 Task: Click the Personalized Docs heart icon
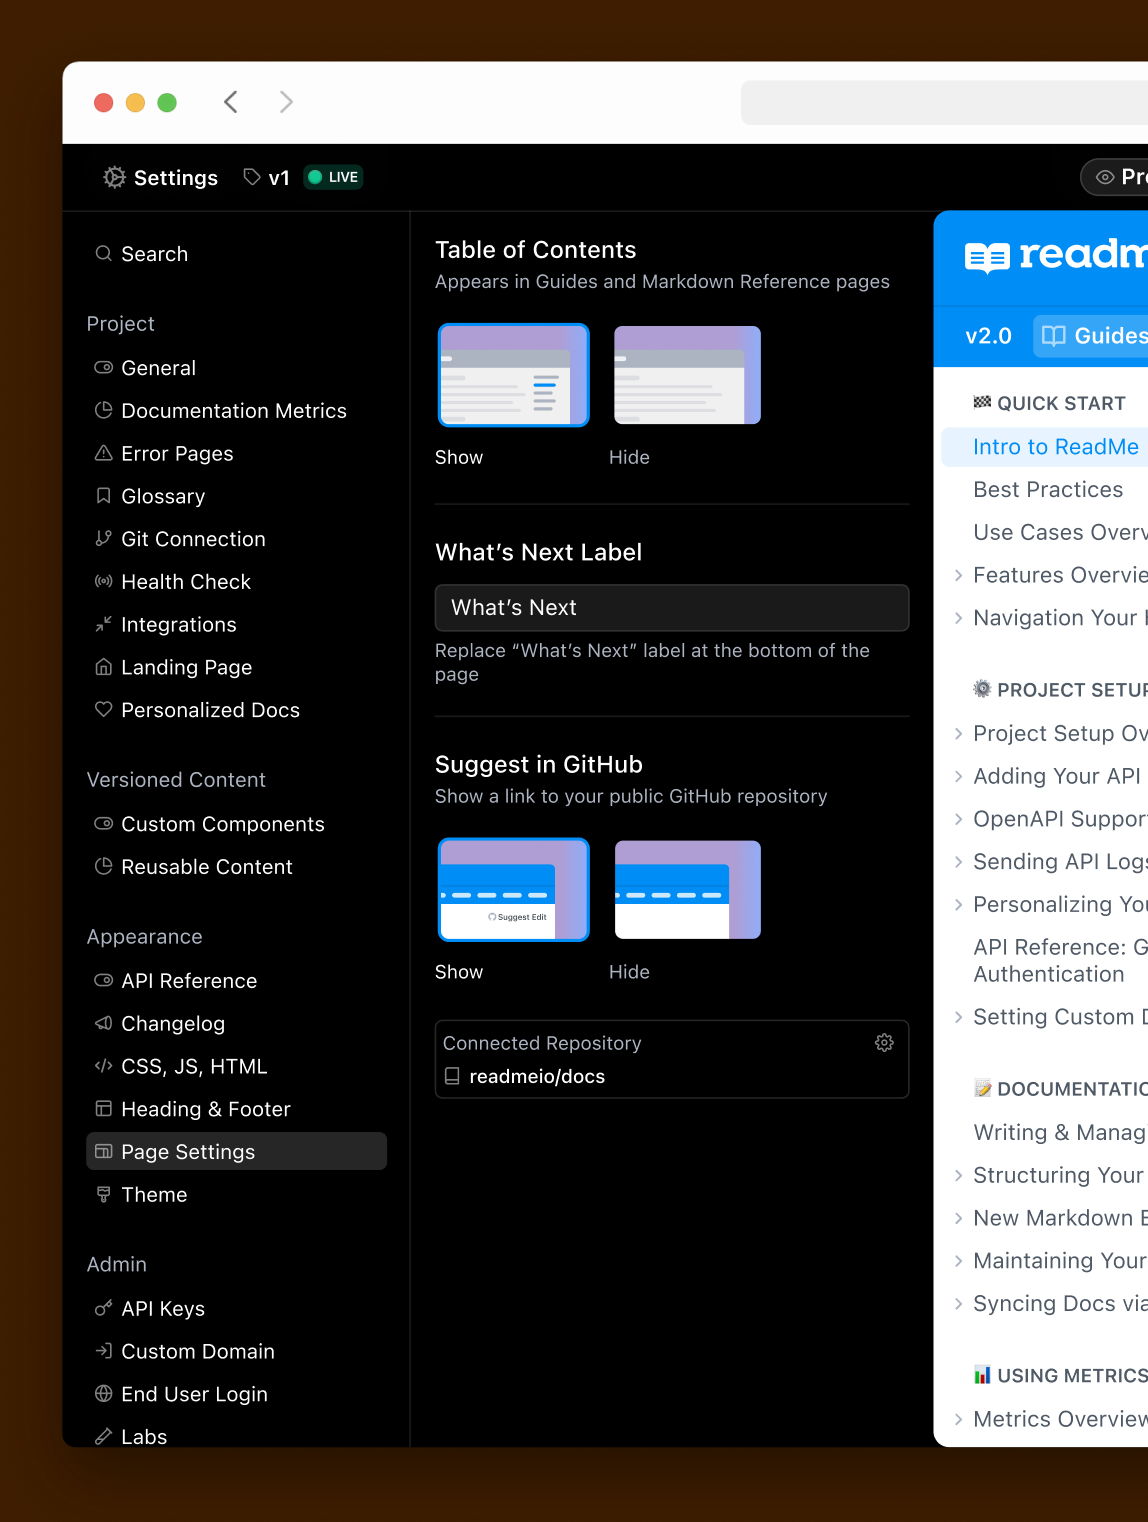tap(103, 709)
